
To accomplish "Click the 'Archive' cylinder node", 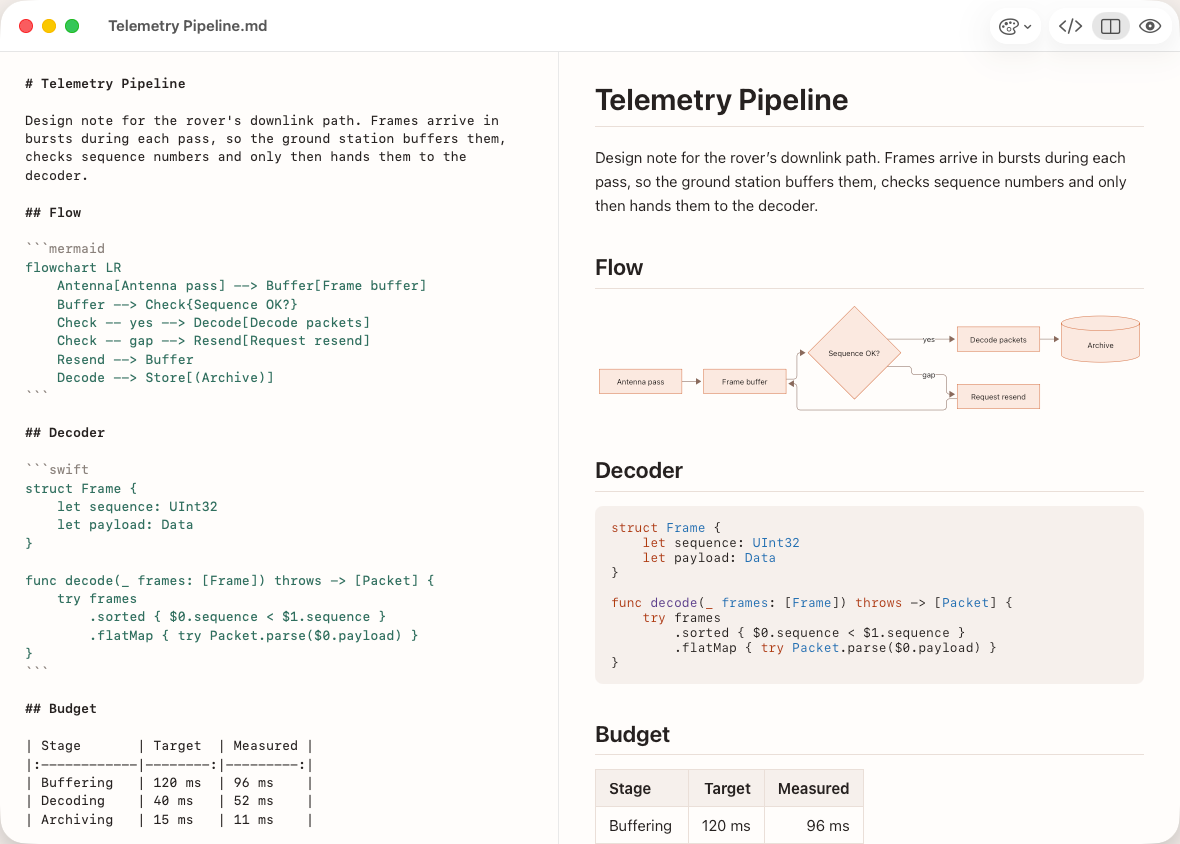I will (1100, 339).
